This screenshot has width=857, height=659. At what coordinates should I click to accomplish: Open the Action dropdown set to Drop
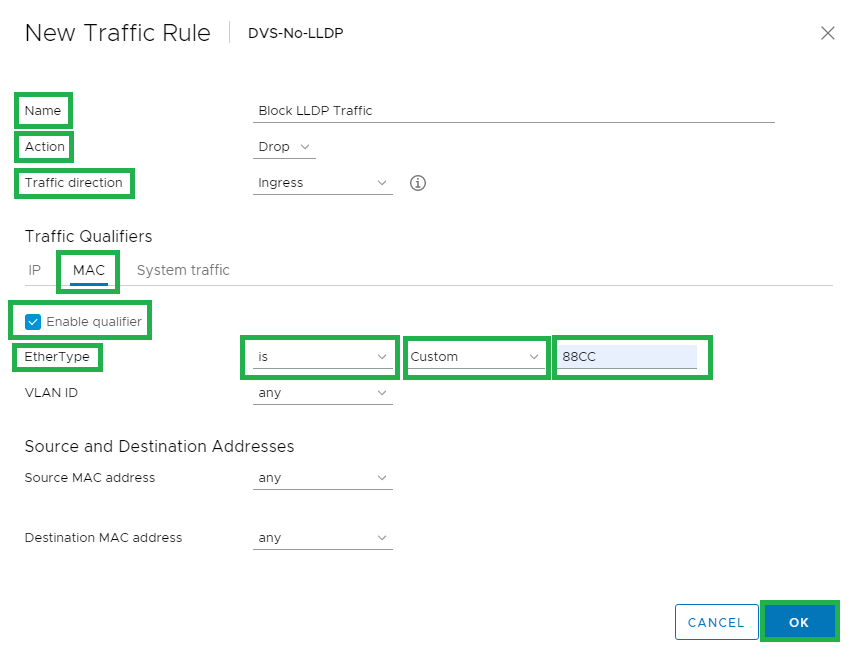click(285, 147)
